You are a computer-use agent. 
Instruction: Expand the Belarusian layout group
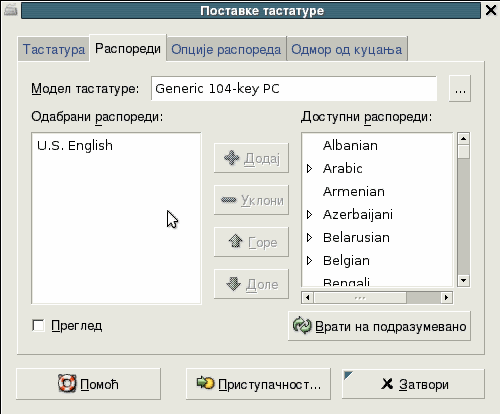(309, 237)
